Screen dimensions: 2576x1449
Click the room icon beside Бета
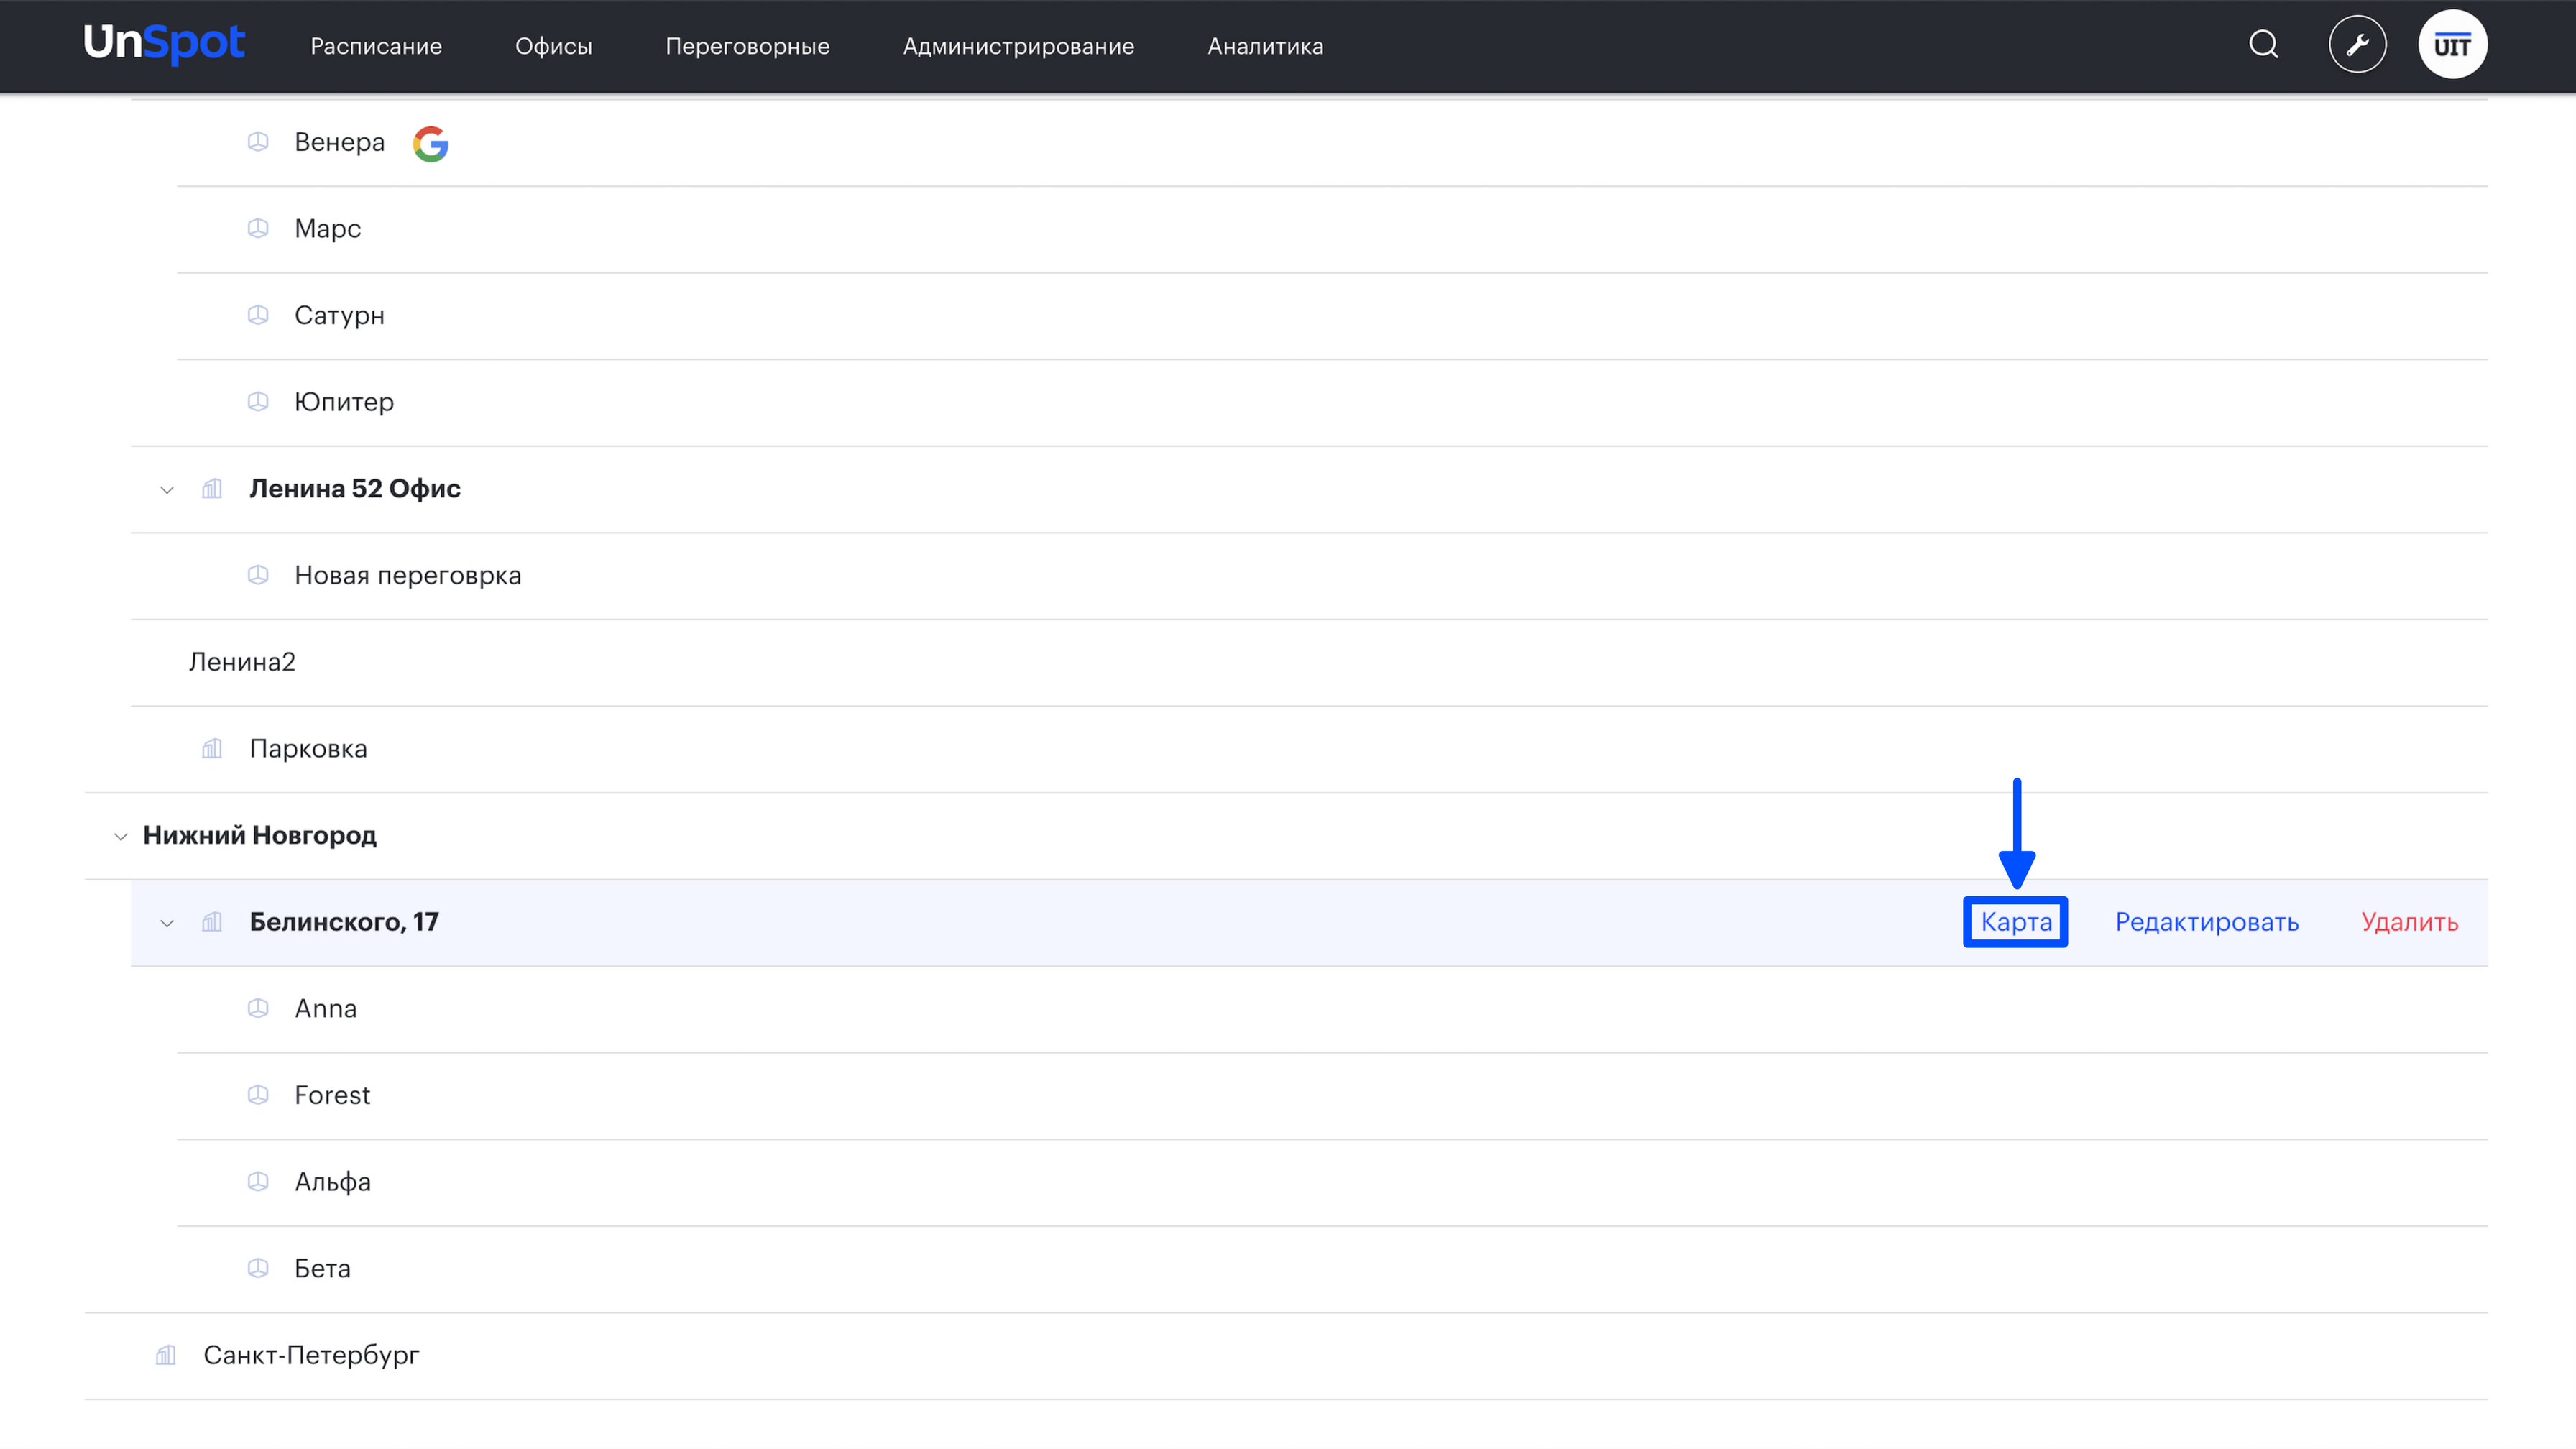[x=258, y=1269]
